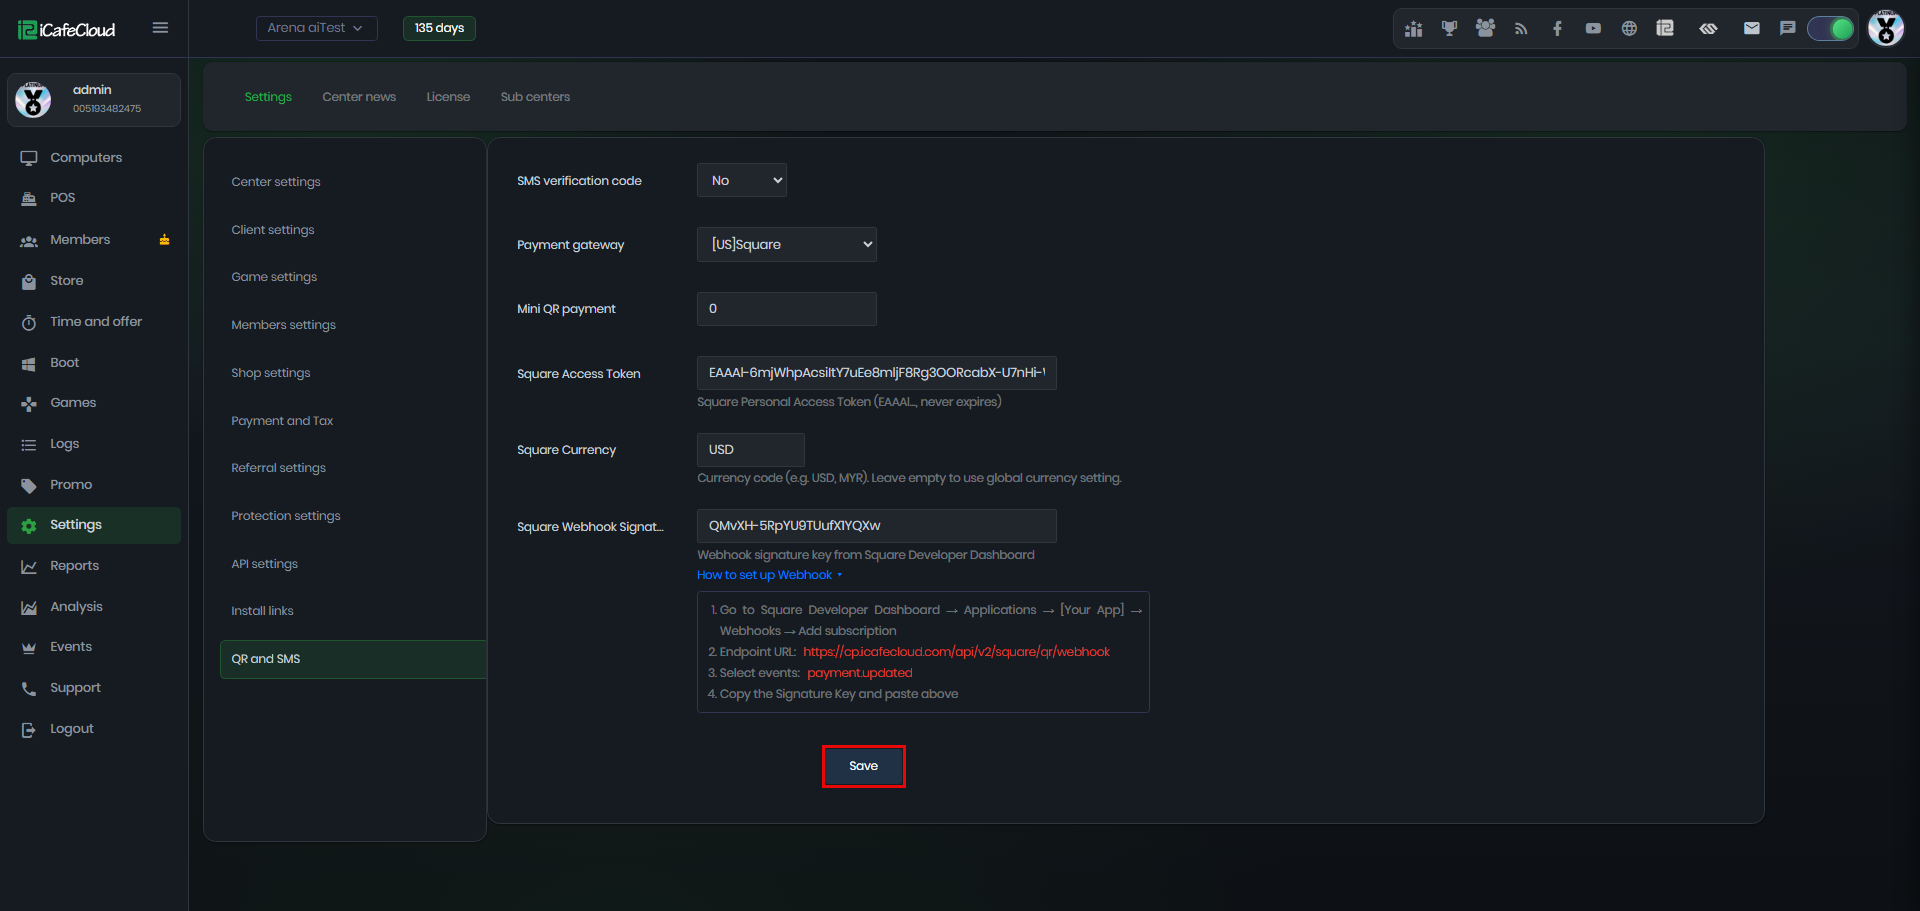Open the Payment gateway dropdown
Image resolution: width=1920 pixels, height=911 pixels.
click(x=787, y=245)
